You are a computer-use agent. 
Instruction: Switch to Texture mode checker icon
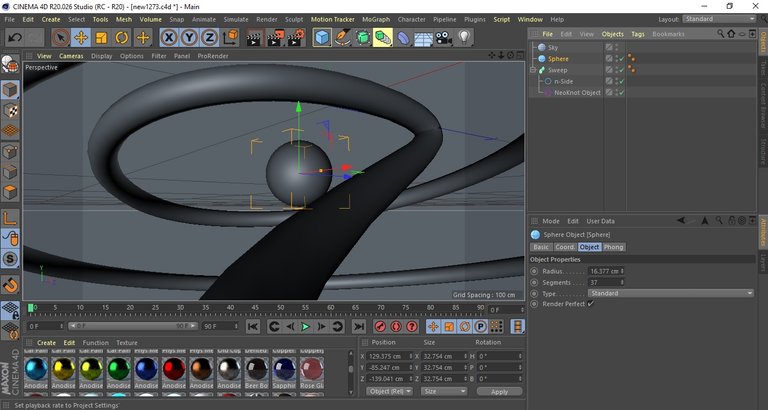point(10,111)
